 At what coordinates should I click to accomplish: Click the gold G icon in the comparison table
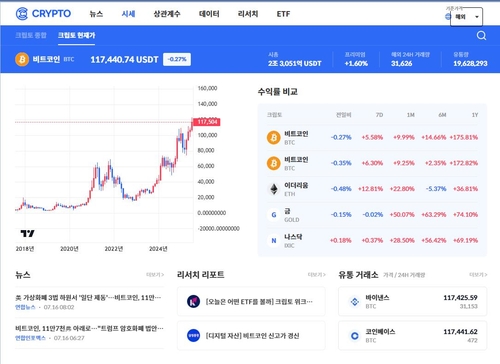point(274,215)
